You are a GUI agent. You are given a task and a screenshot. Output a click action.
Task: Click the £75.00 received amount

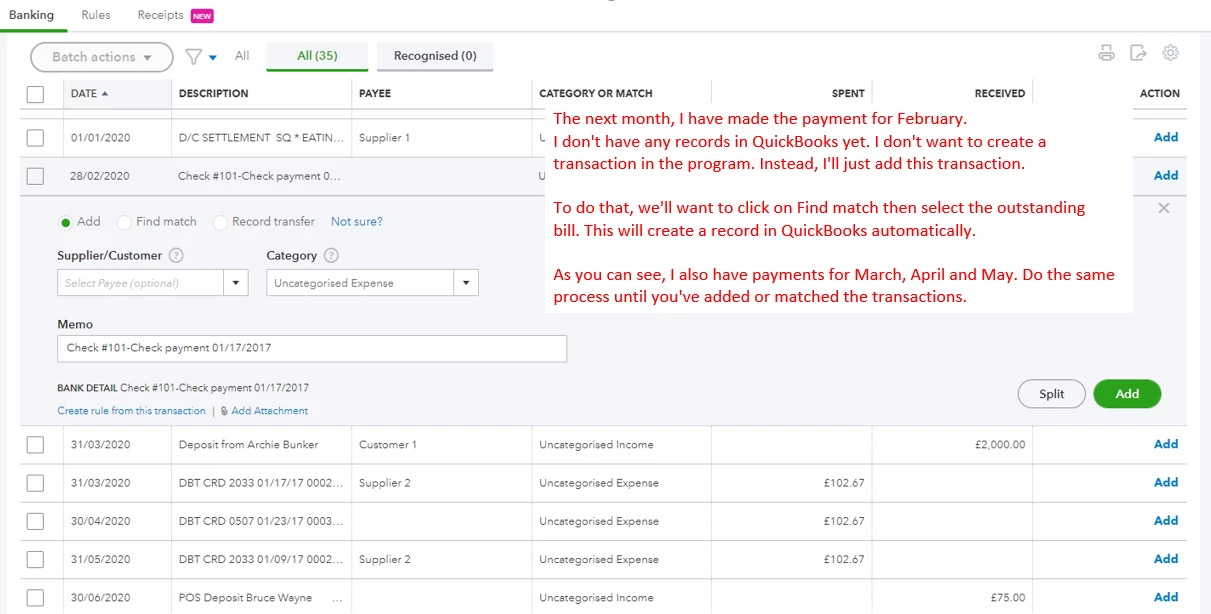[x=1008, y=598]
